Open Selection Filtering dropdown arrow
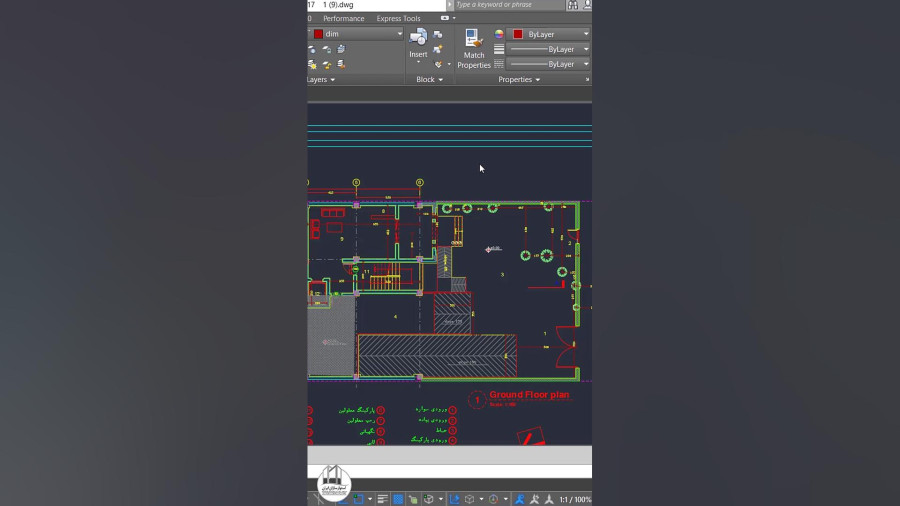 coord(480,500)
